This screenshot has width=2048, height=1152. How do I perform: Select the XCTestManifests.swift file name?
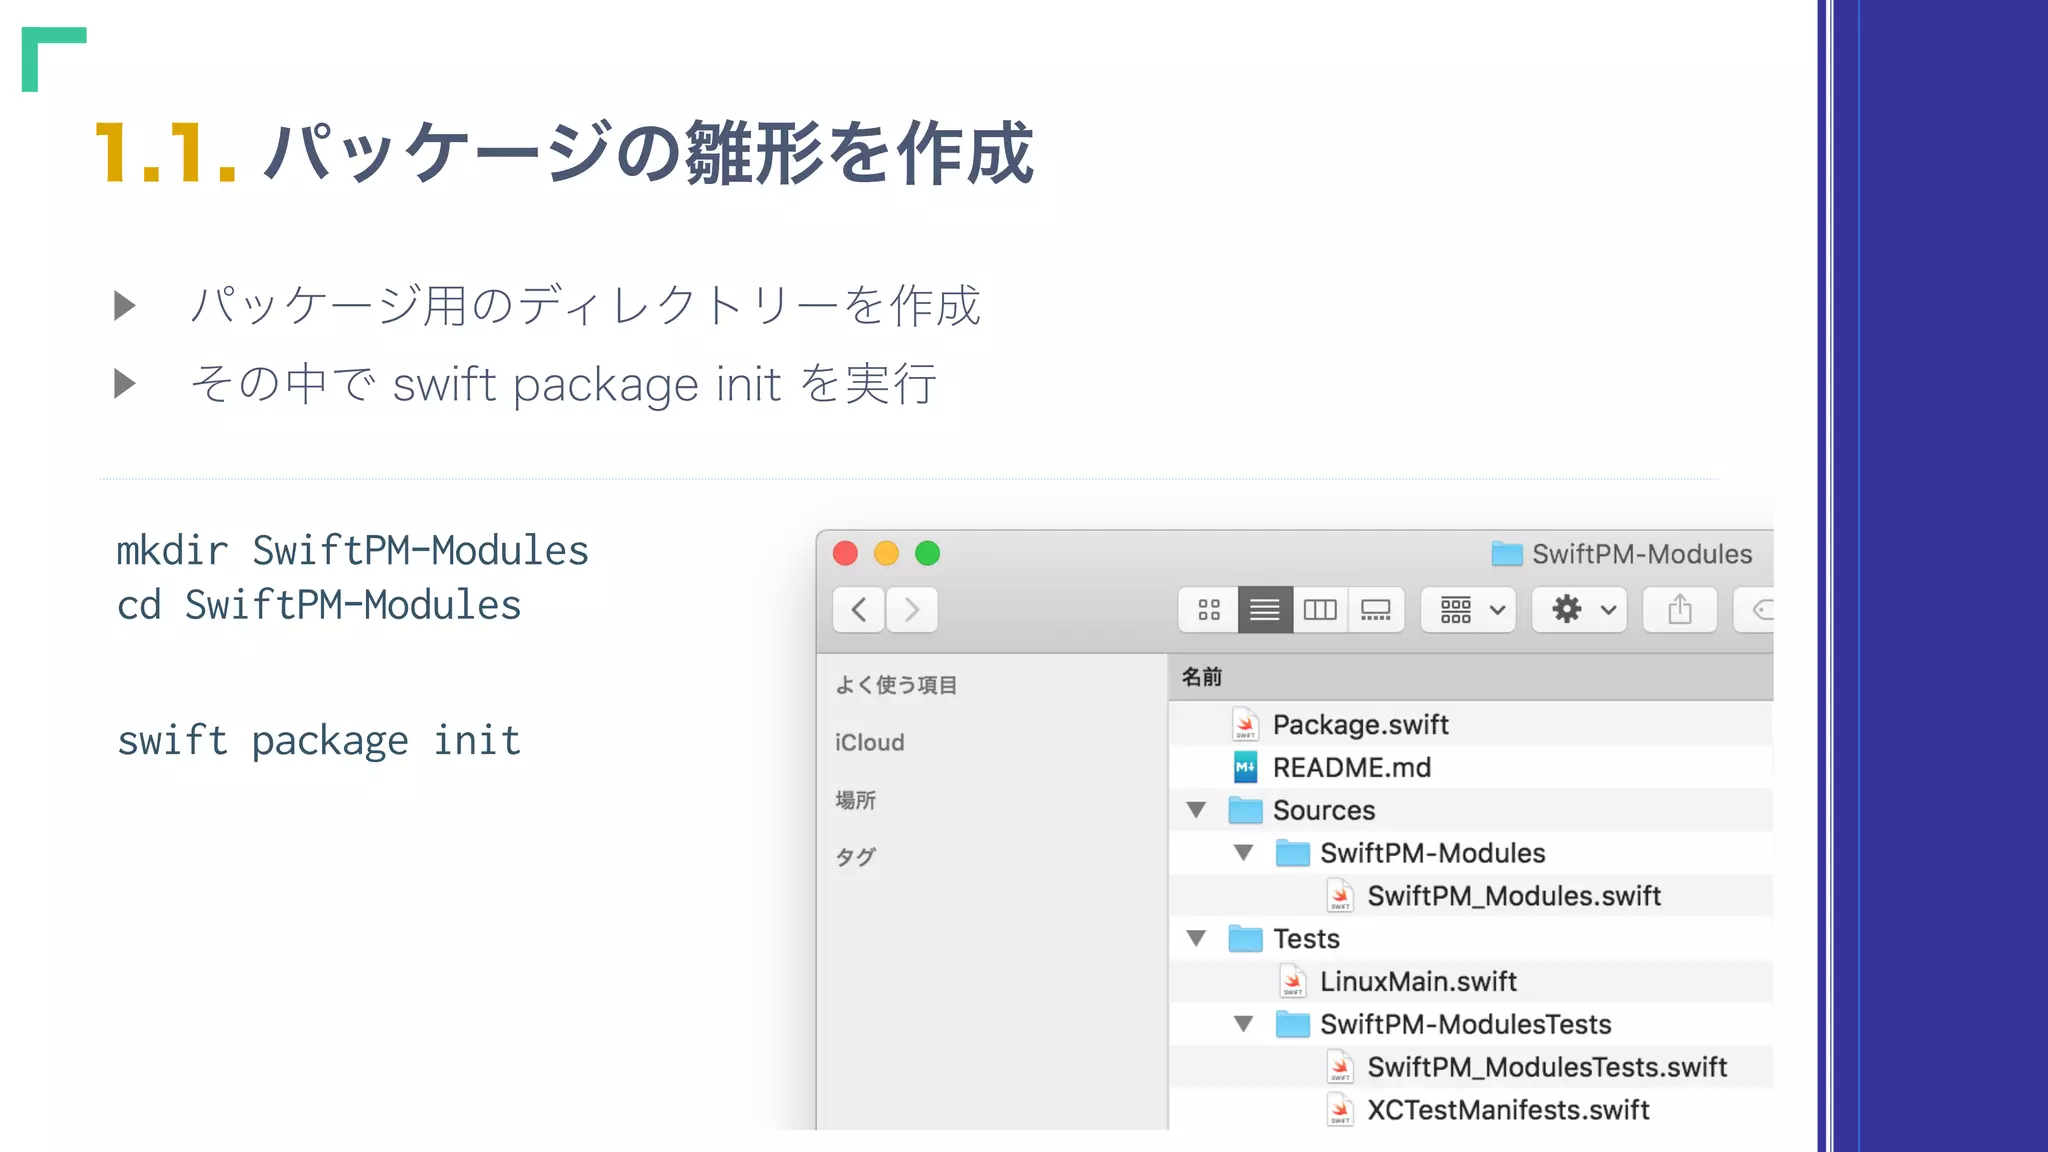click(1508, 1110)
